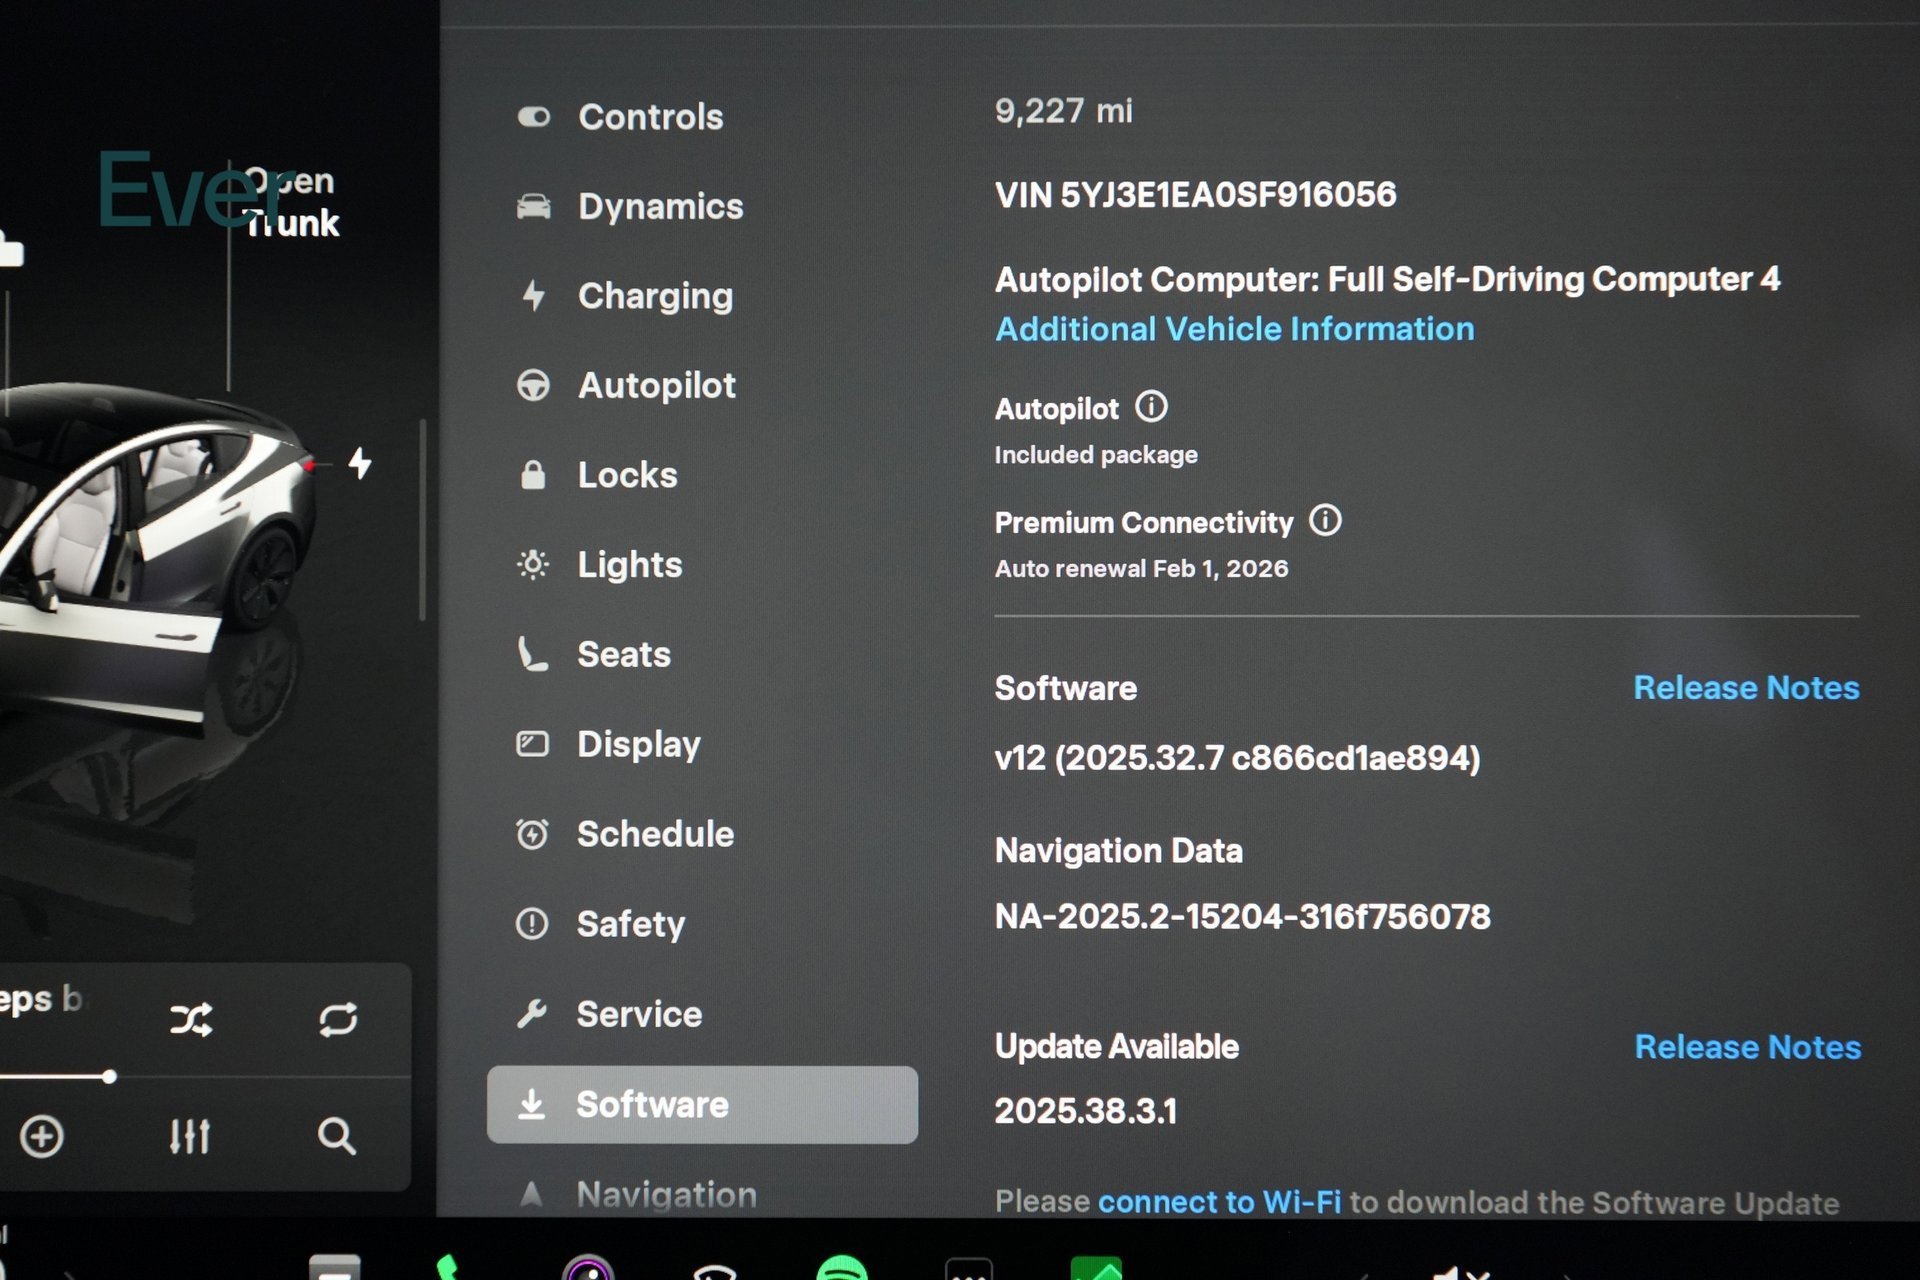The image size is (1920, 1280).
Task: Open the Phone app in dock
Action: [x=448, y=1268]
